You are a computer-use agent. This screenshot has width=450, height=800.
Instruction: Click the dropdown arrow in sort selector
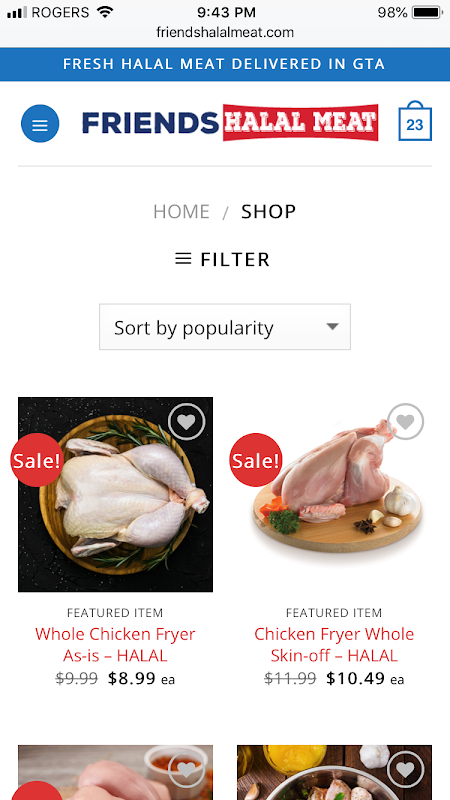333,327
